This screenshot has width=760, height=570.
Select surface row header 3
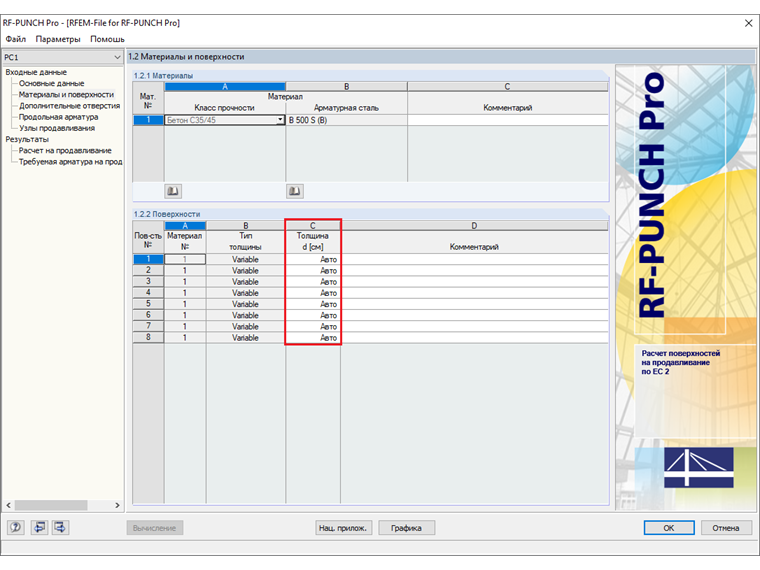tap(148, 282)
